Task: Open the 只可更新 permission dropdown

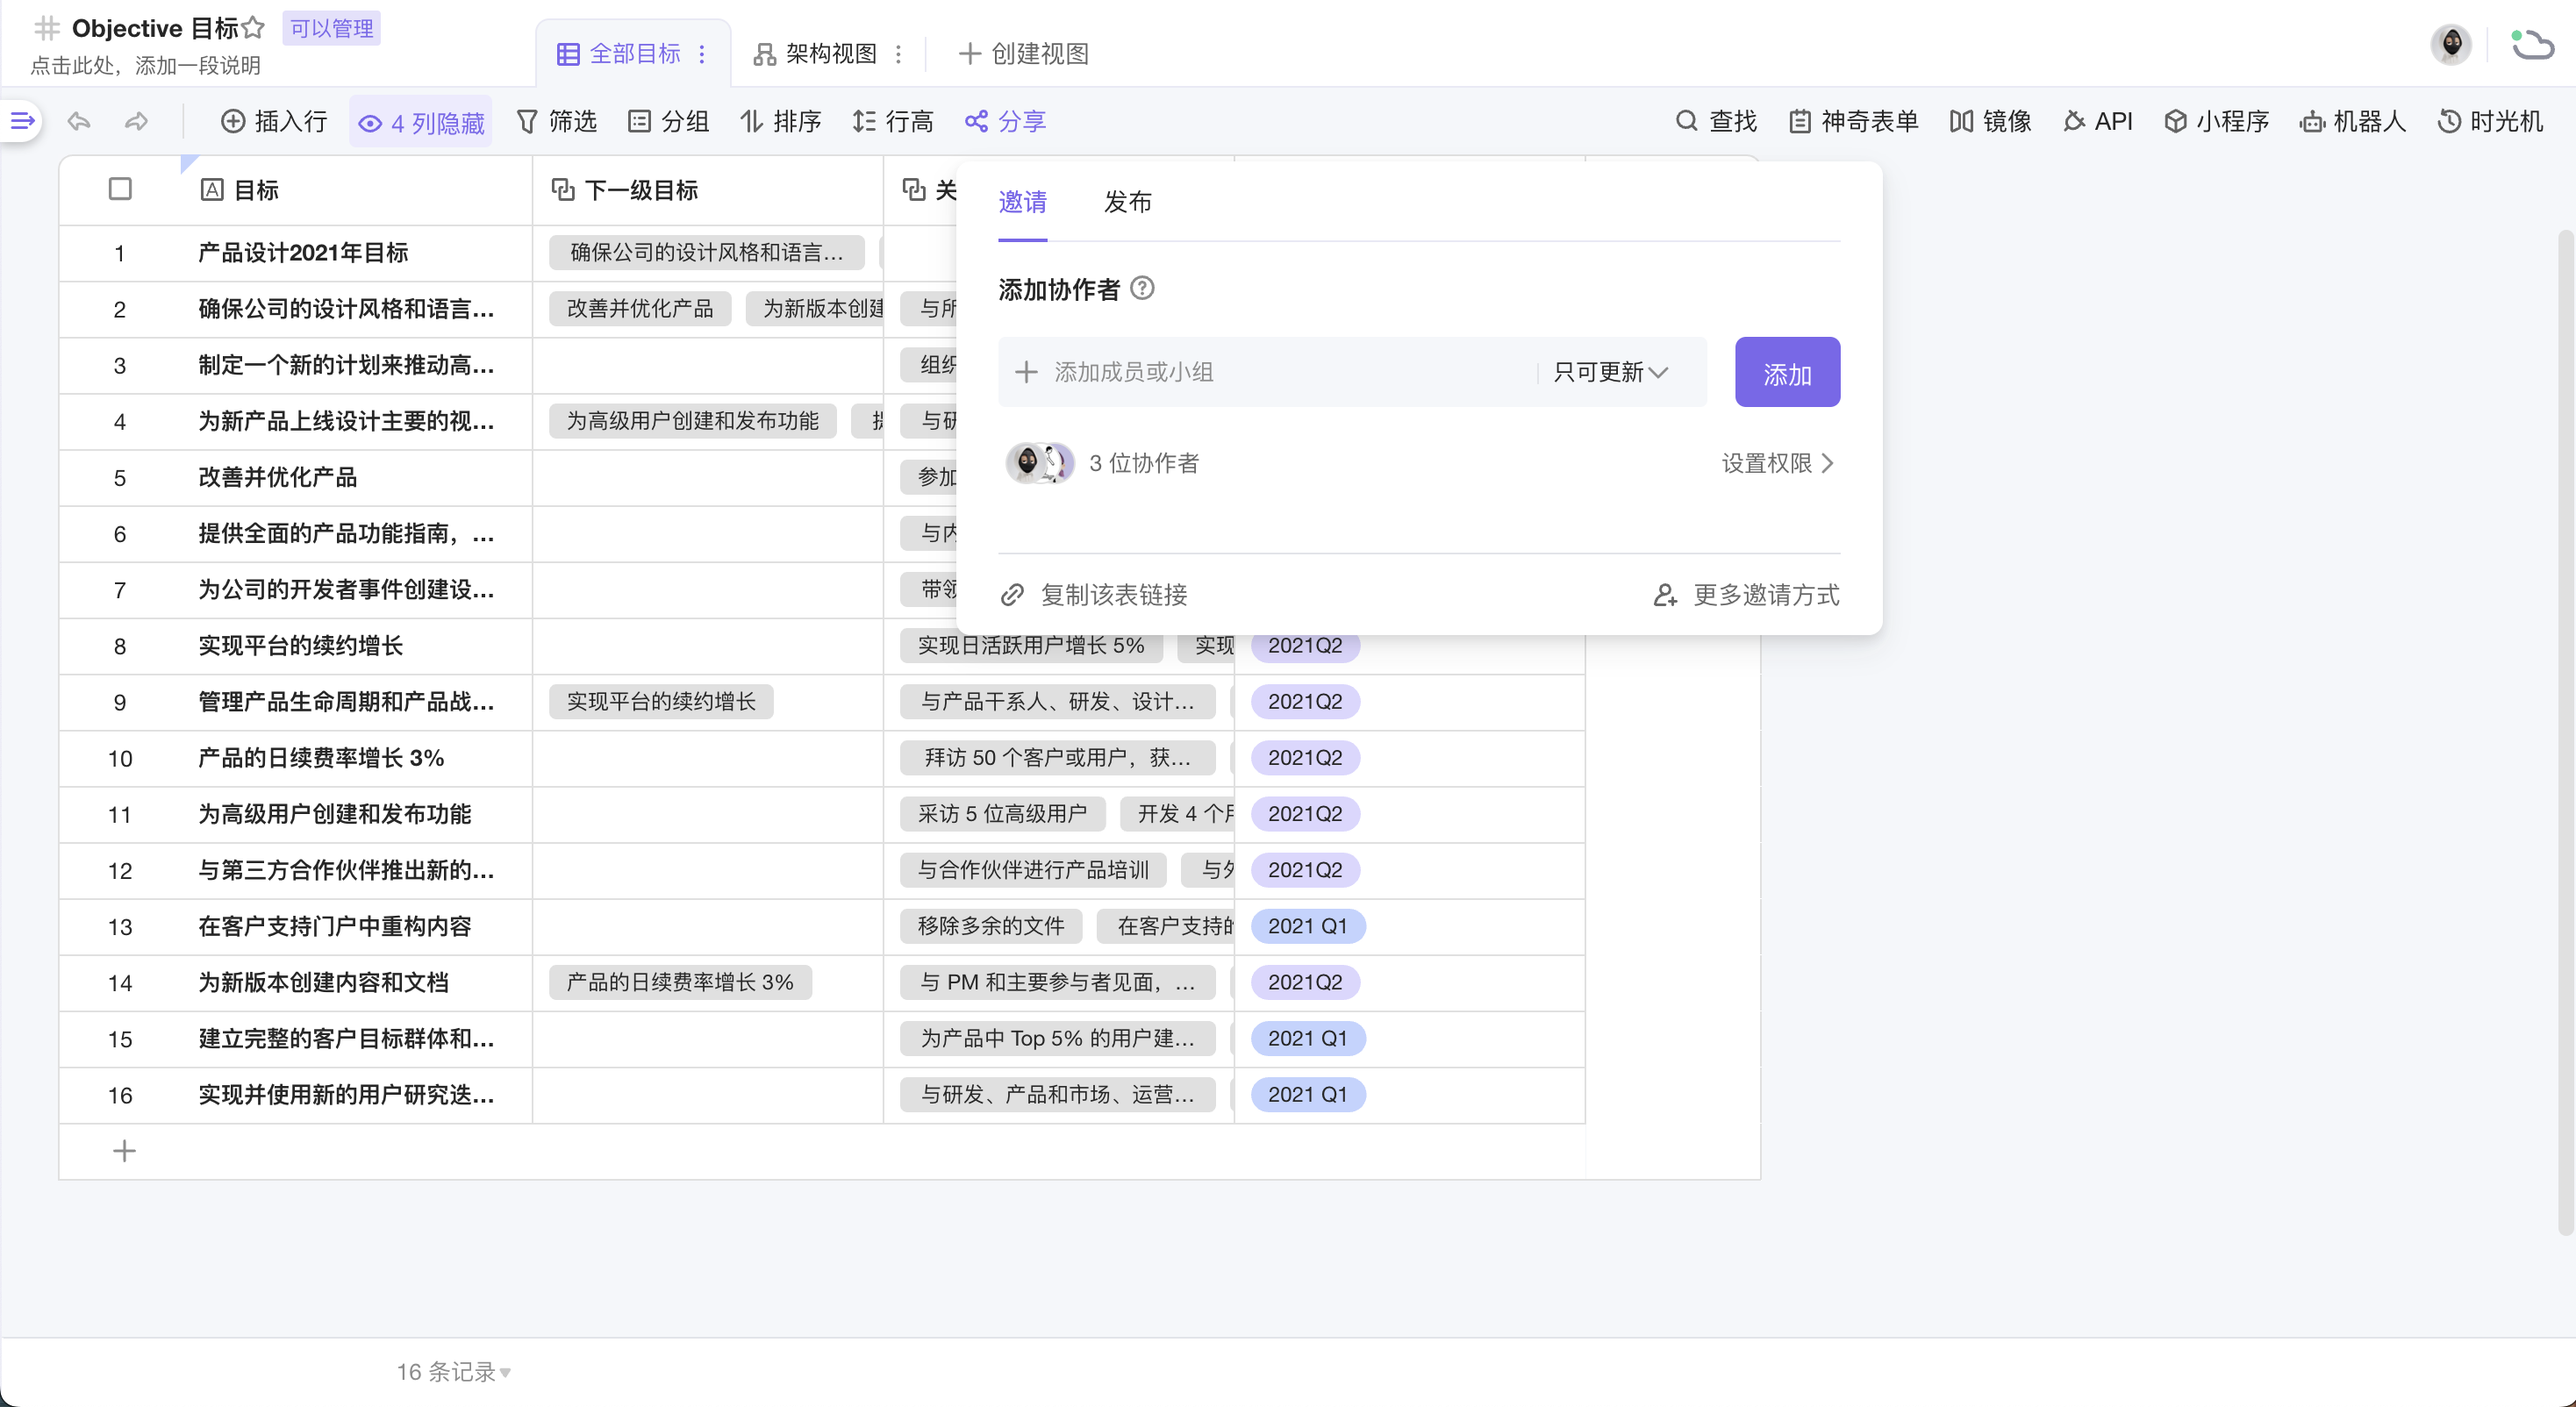Action: tap(1610, 372)
